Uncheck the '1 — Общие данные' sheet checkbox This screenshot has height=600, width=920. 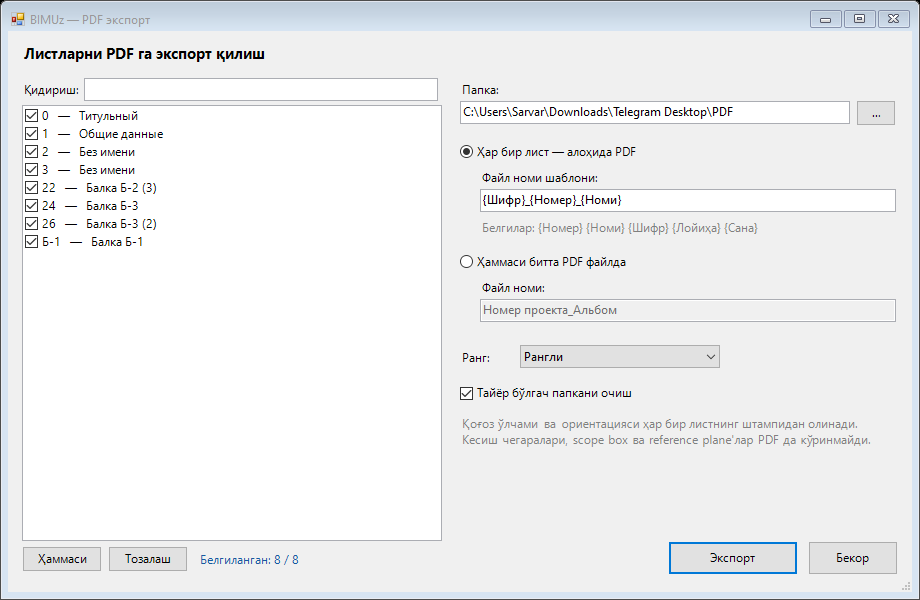pyautogui.click(x=32, y=134)
